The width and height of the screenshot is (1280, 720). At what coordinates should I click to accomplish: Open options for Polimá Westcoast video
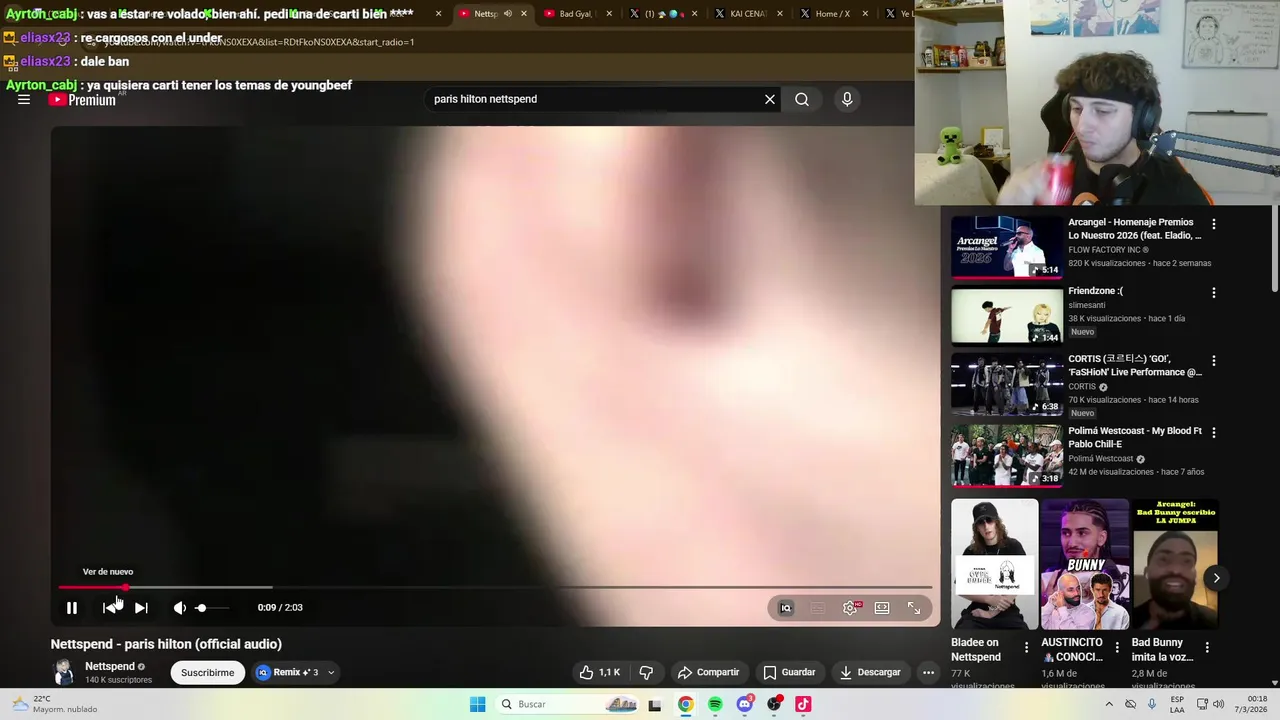1214,433
